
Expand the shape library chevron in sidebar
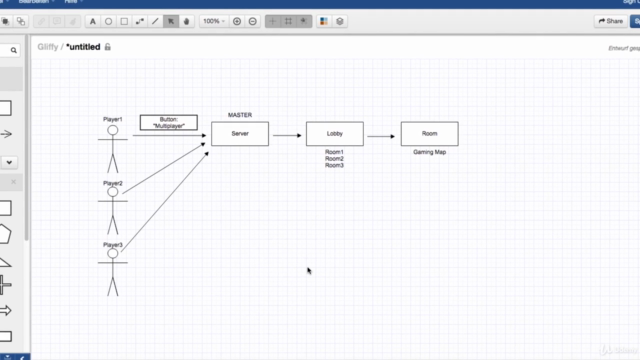point(9,162)
